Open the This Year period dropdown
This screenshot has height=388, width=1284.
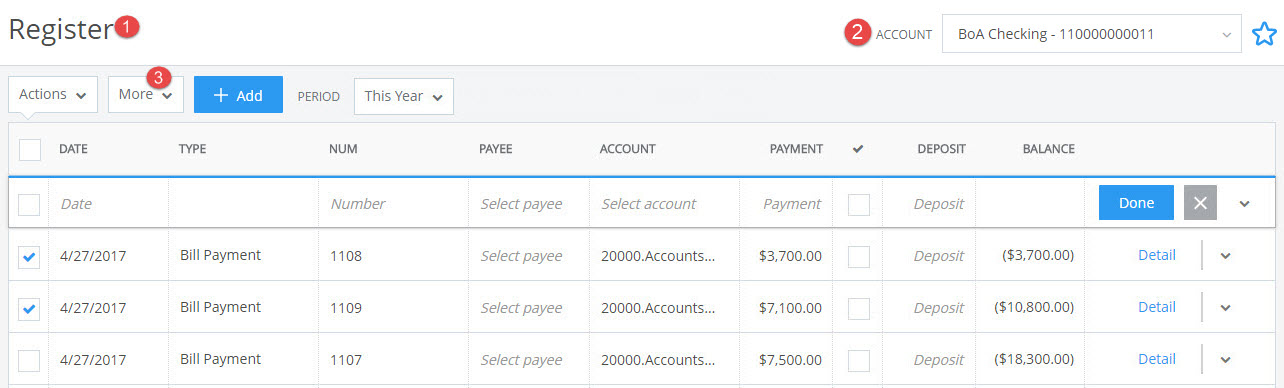point(404,96)
